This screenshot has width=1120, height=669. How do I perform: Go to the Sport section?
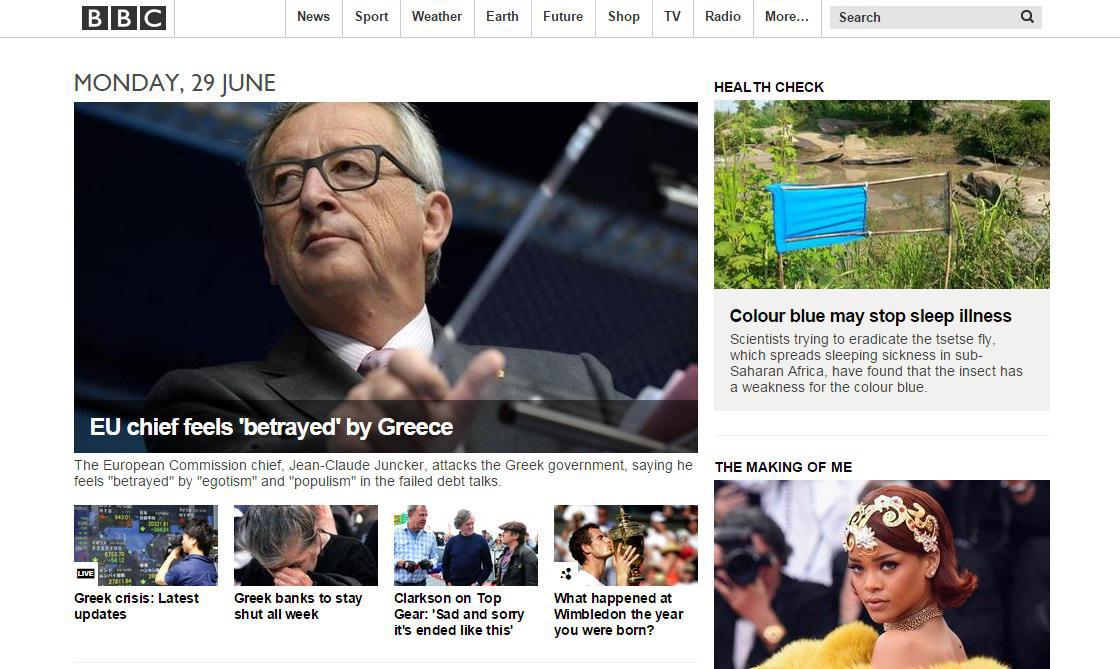pos(371,16)
